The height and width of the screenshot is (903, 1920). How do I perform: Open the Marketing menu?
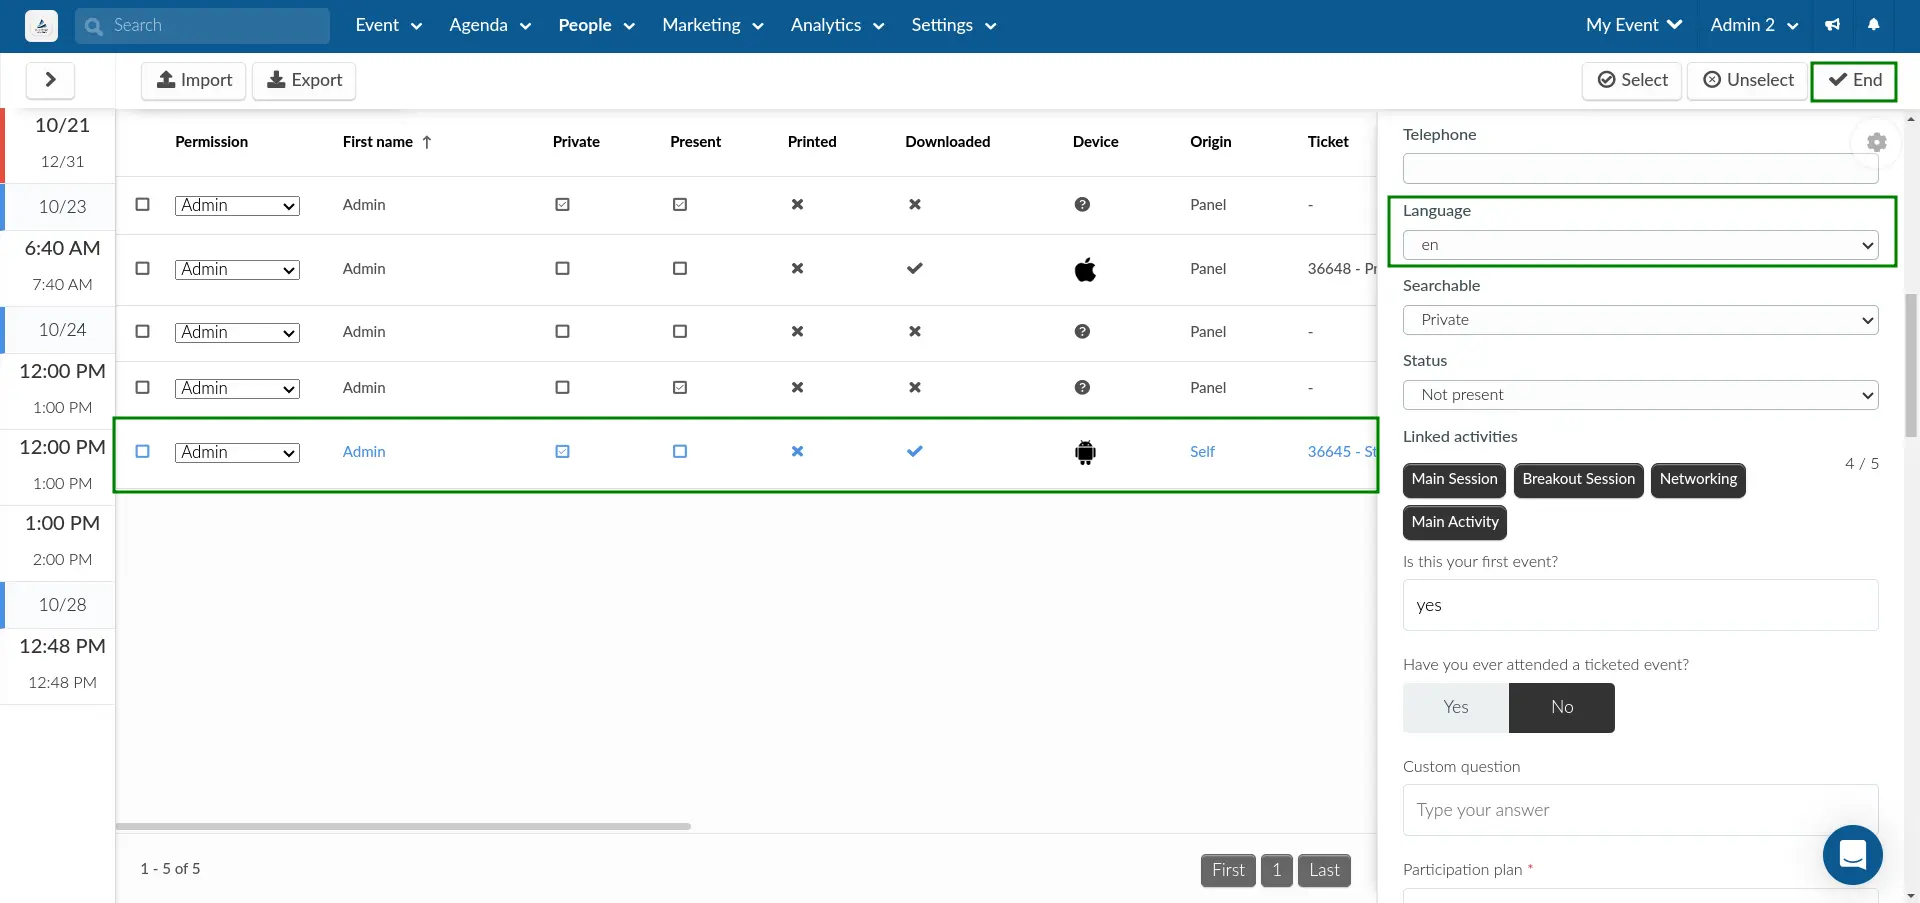(x=712, y=25)
